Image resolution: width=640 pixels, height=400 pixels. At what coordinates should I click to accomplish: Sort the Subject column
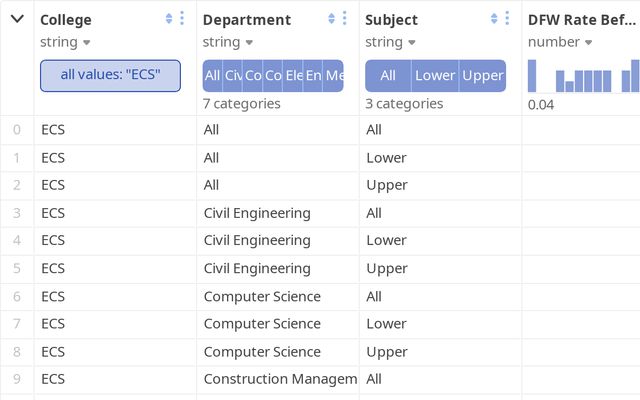click(494, 19)
